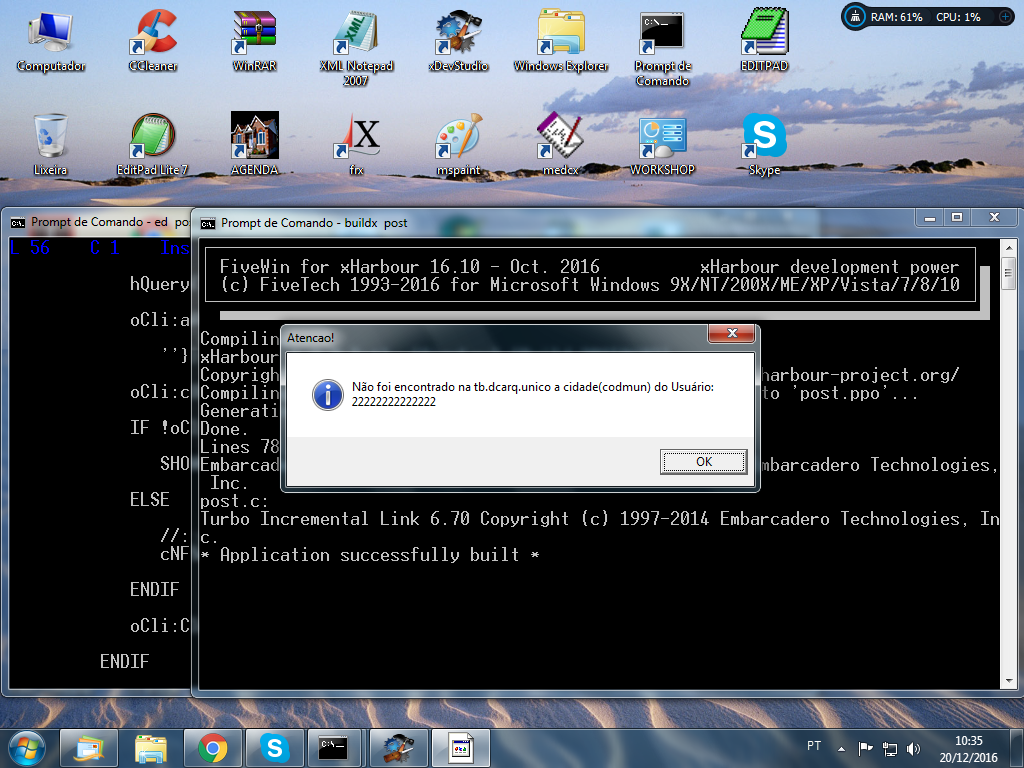Show hidden tray icons arrow
Viewport: 1024px width, 768px height.
(841, 748)
